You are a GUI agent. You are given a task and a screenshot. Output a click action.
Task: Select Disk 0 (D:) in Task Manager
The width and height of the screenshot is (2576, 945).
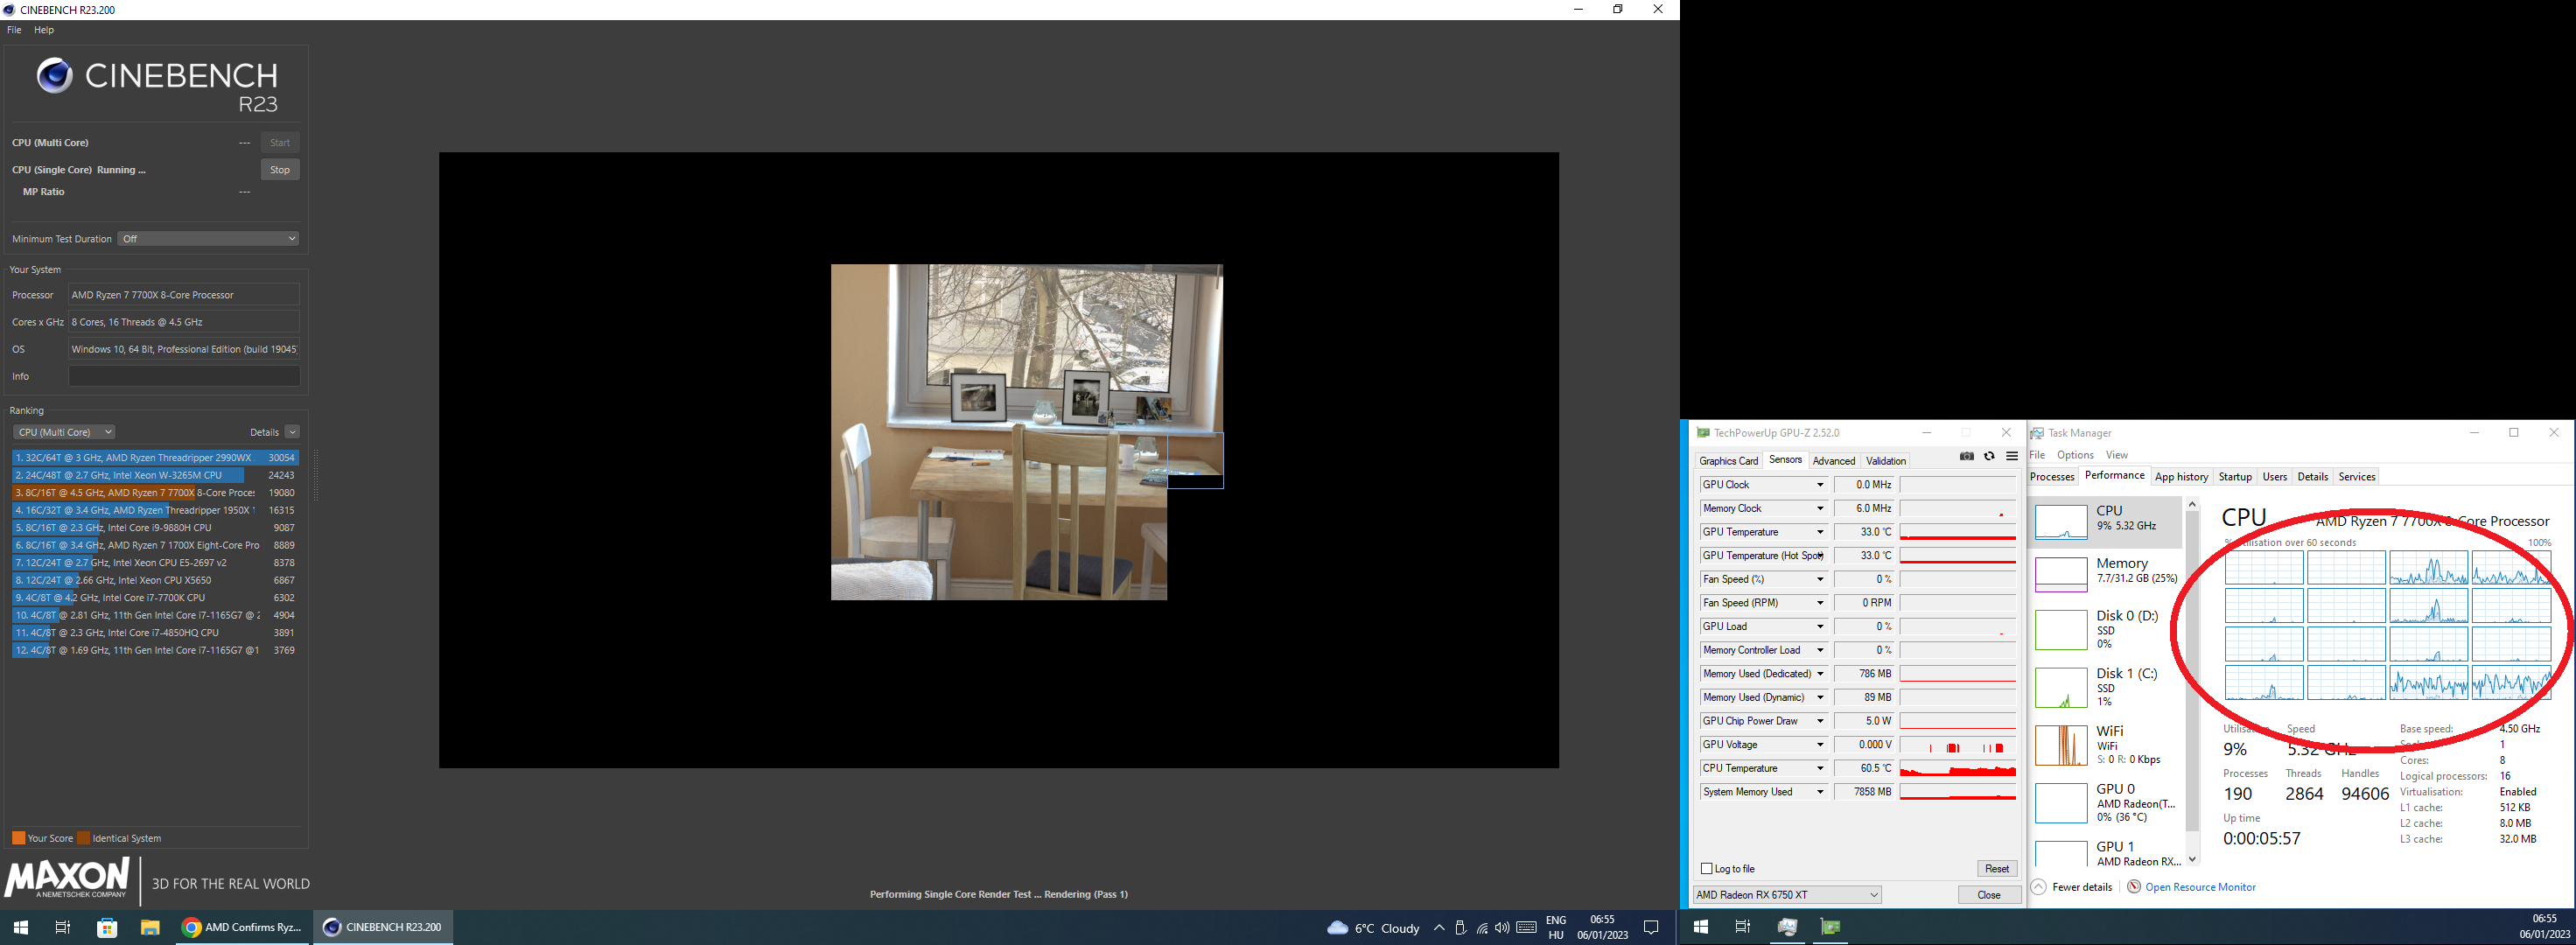[x=2107, y=630]
